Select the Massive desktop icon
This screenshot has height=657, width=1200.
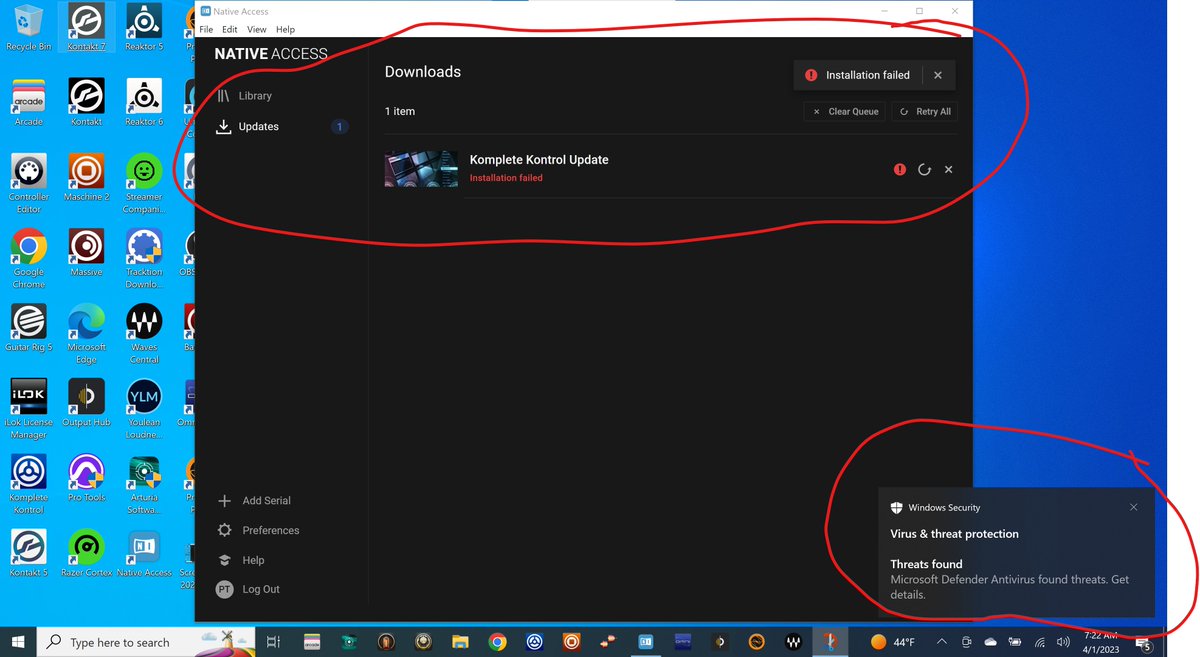pos(86,252)
